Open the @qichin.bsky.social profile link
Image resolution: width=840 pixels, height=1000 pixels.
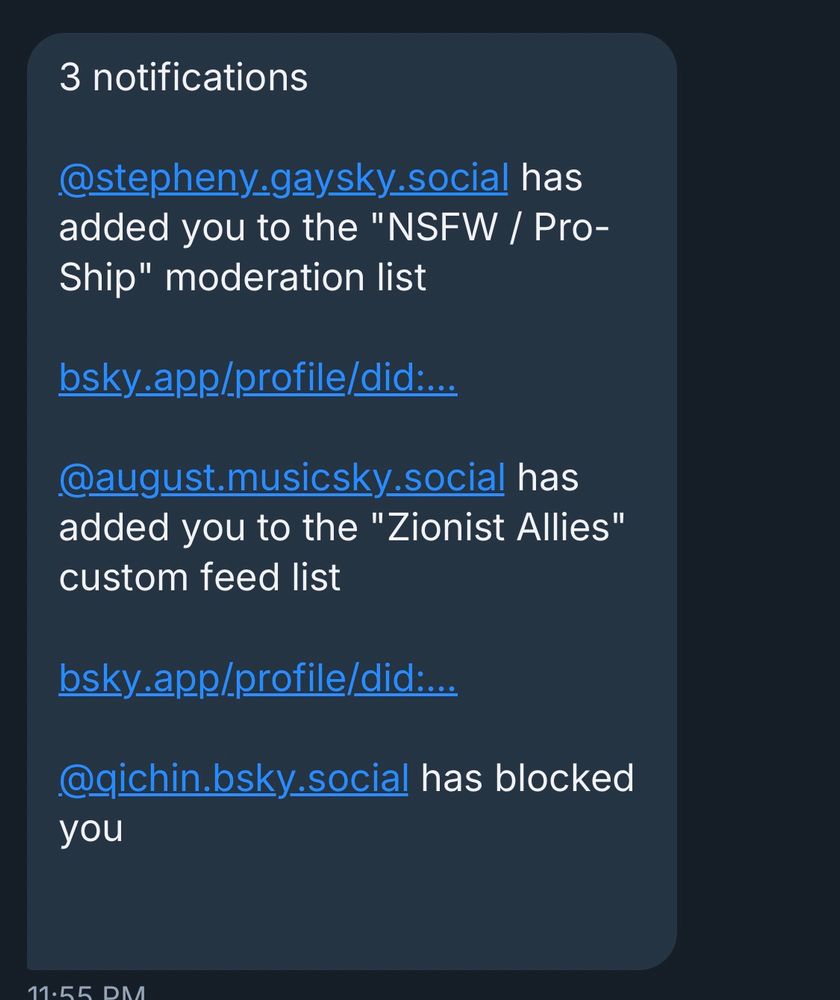click(233, 778)
